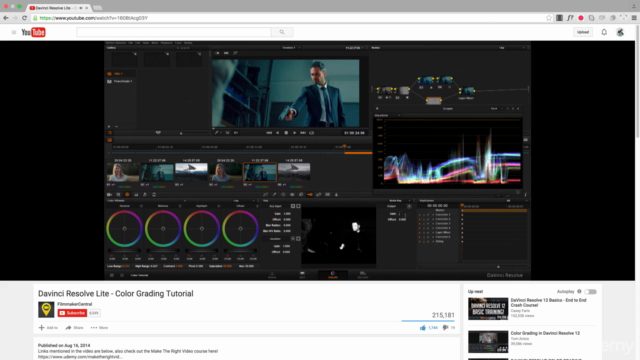Open DaVinci Resolve 12 Basics video thumbnail
Image resolution: width=640 pixels, height=360 pixels.
488,309
